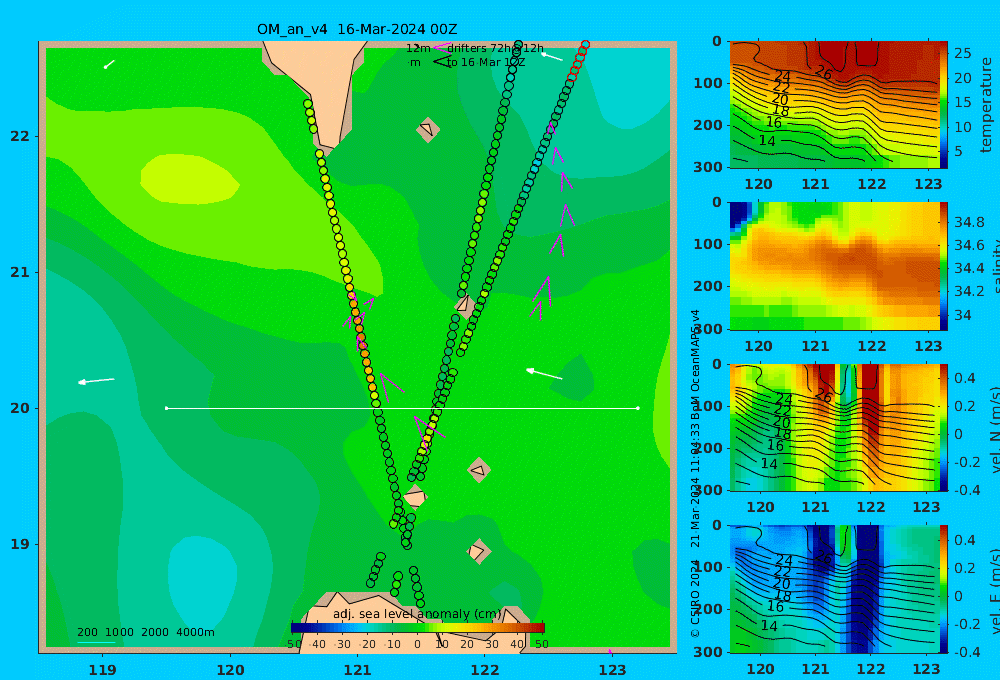
Task: Open the salinity depth section panel
Action: tap(834, 266)
